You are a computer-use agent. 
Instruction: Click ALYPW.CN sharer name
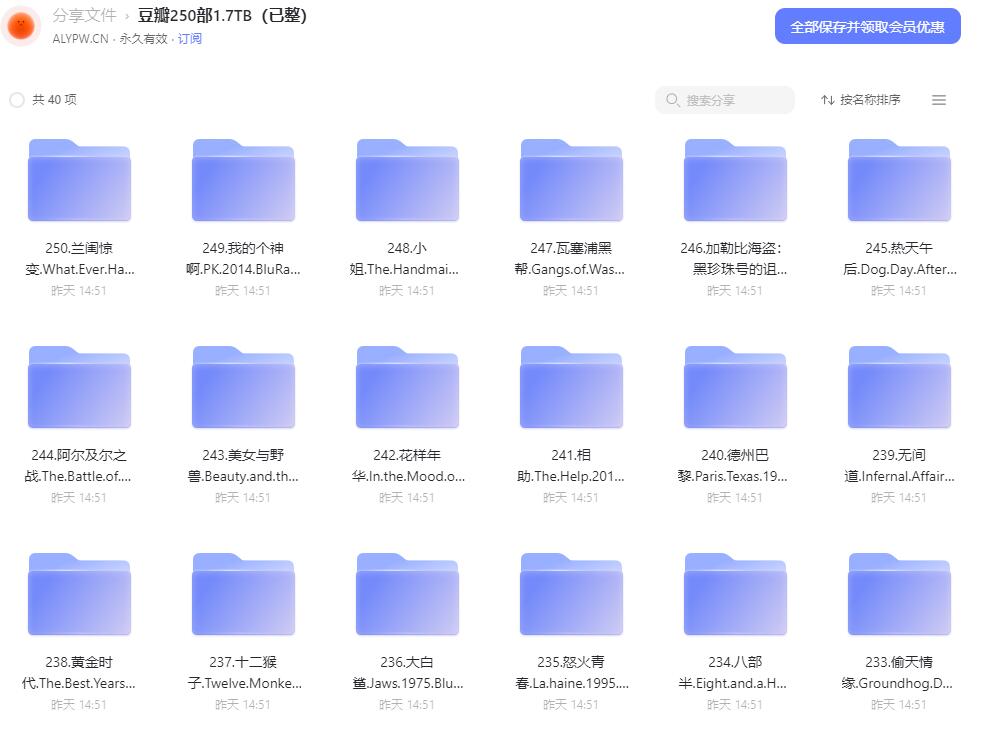(x=80, y=39)
